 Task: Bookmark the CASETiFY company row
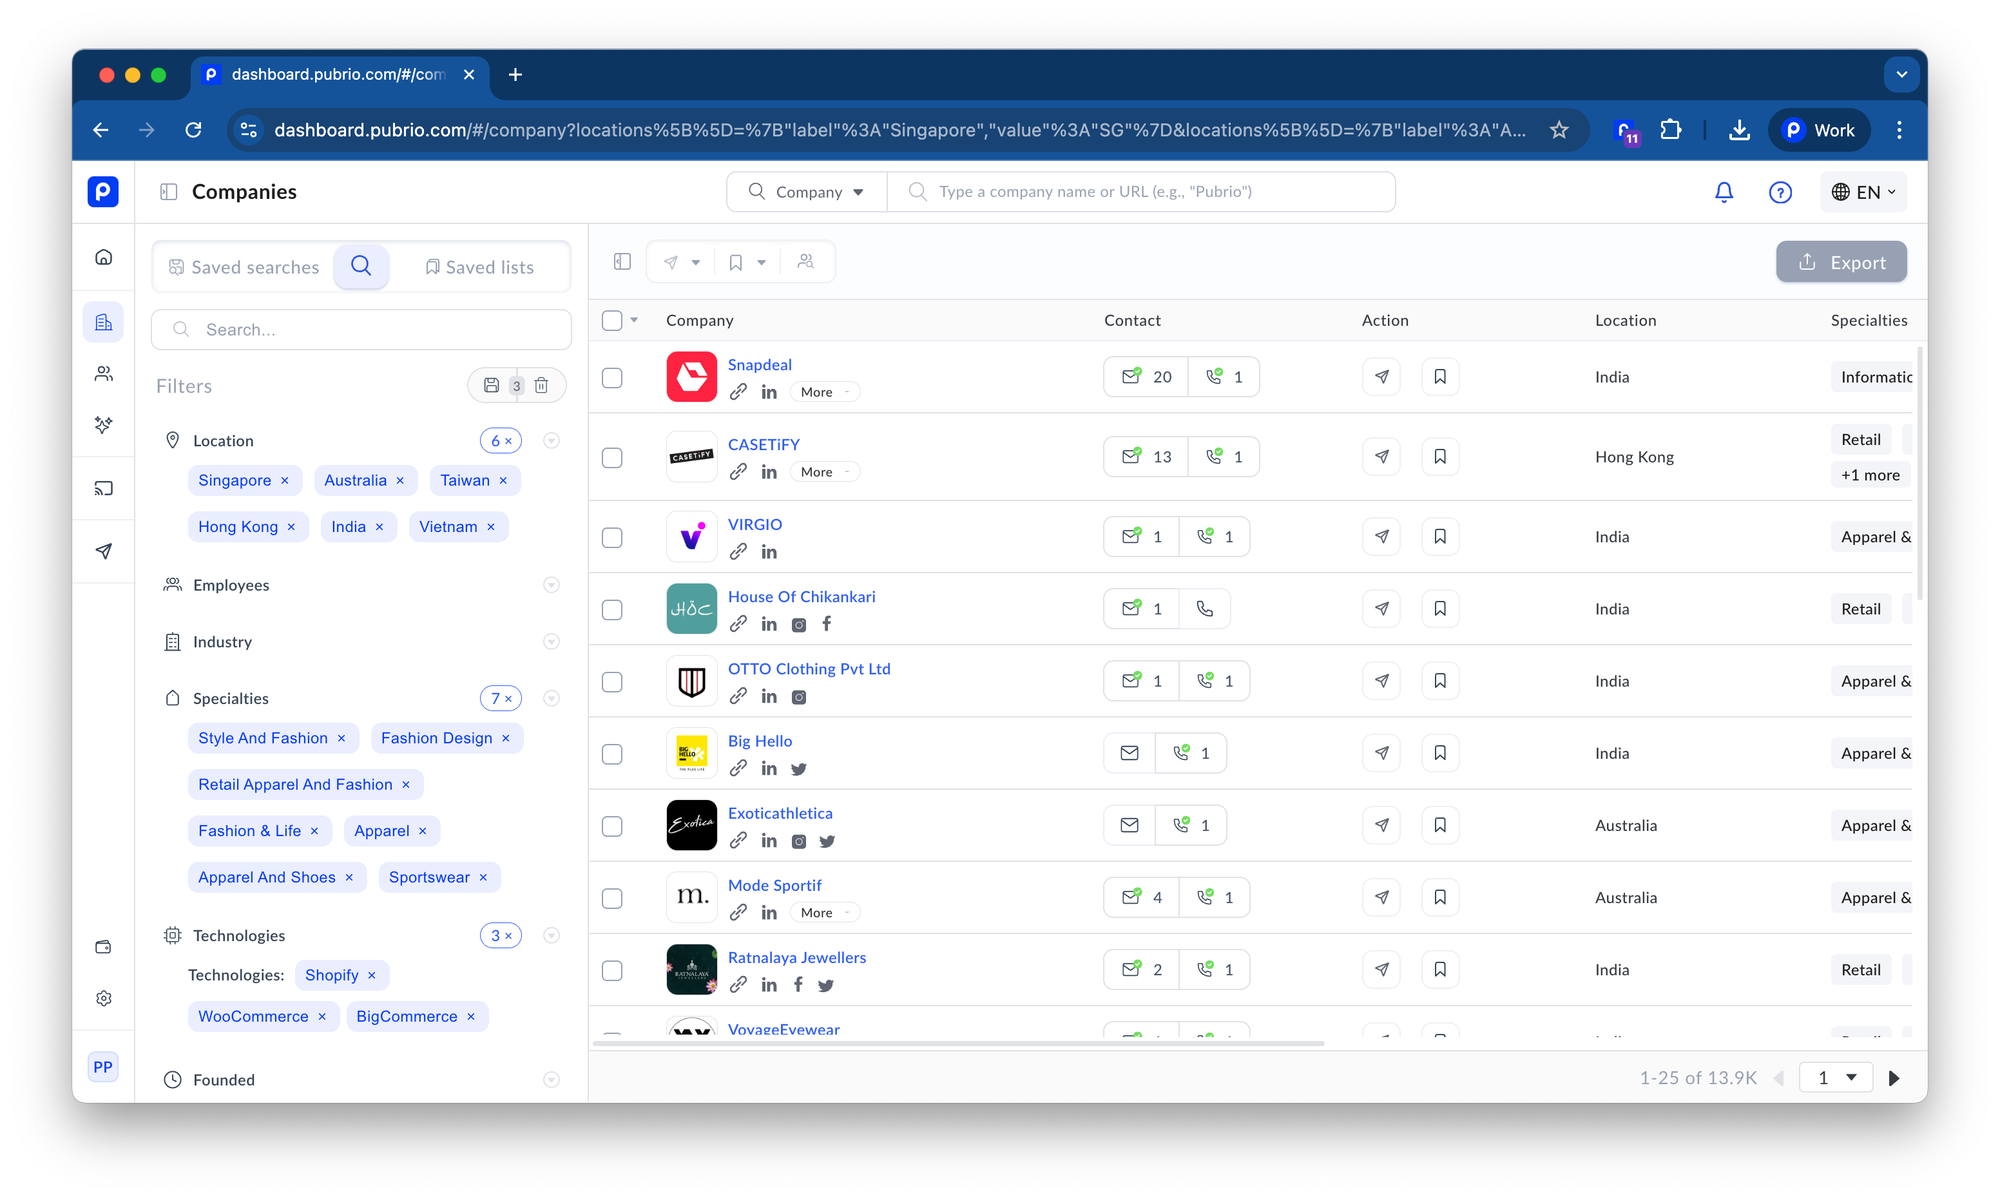(x=1440, y=457)
